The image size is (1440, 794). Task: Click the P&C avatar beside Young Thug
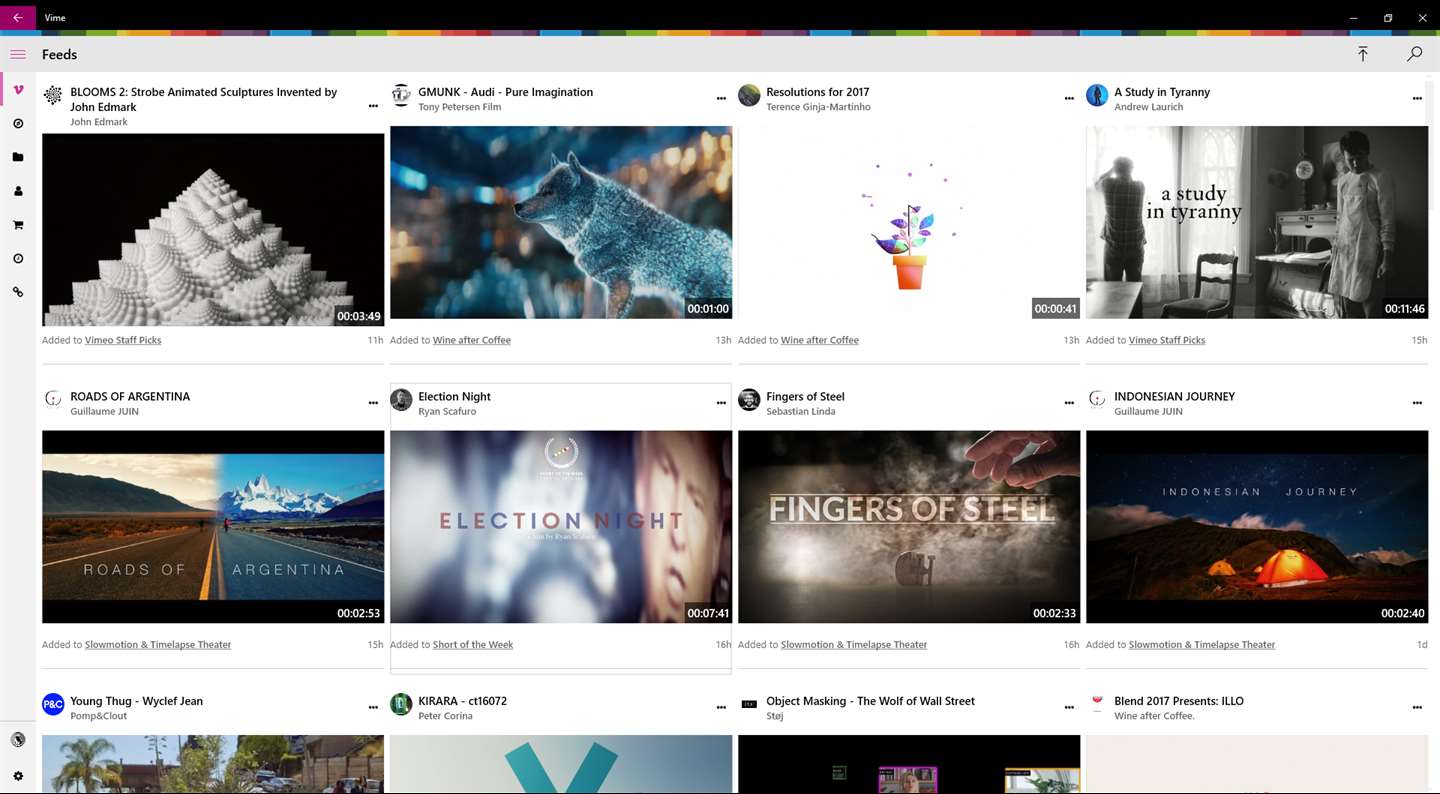point(53,705)
